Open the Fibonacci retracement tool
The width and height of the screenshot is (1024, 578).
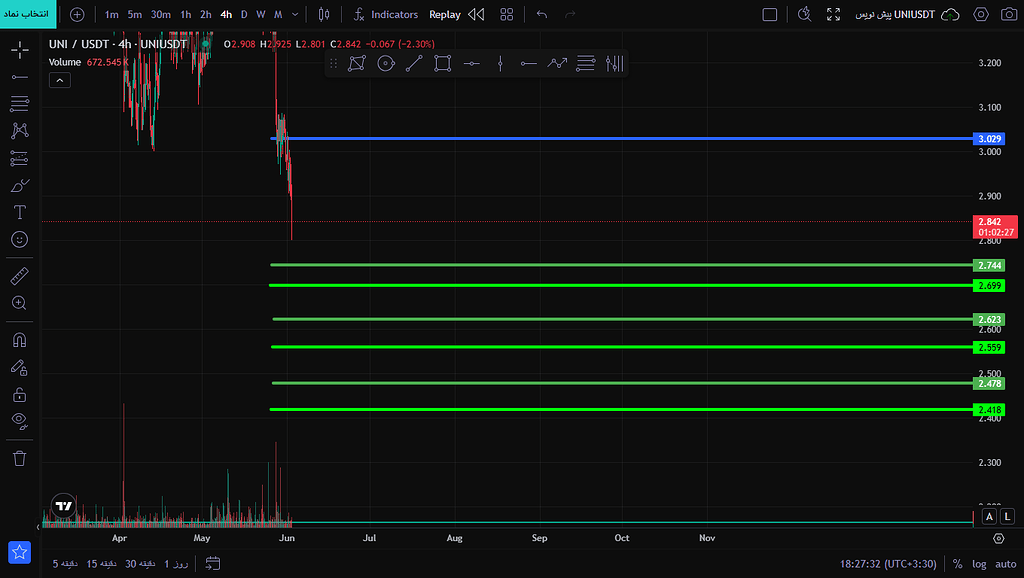pos(20,103)
